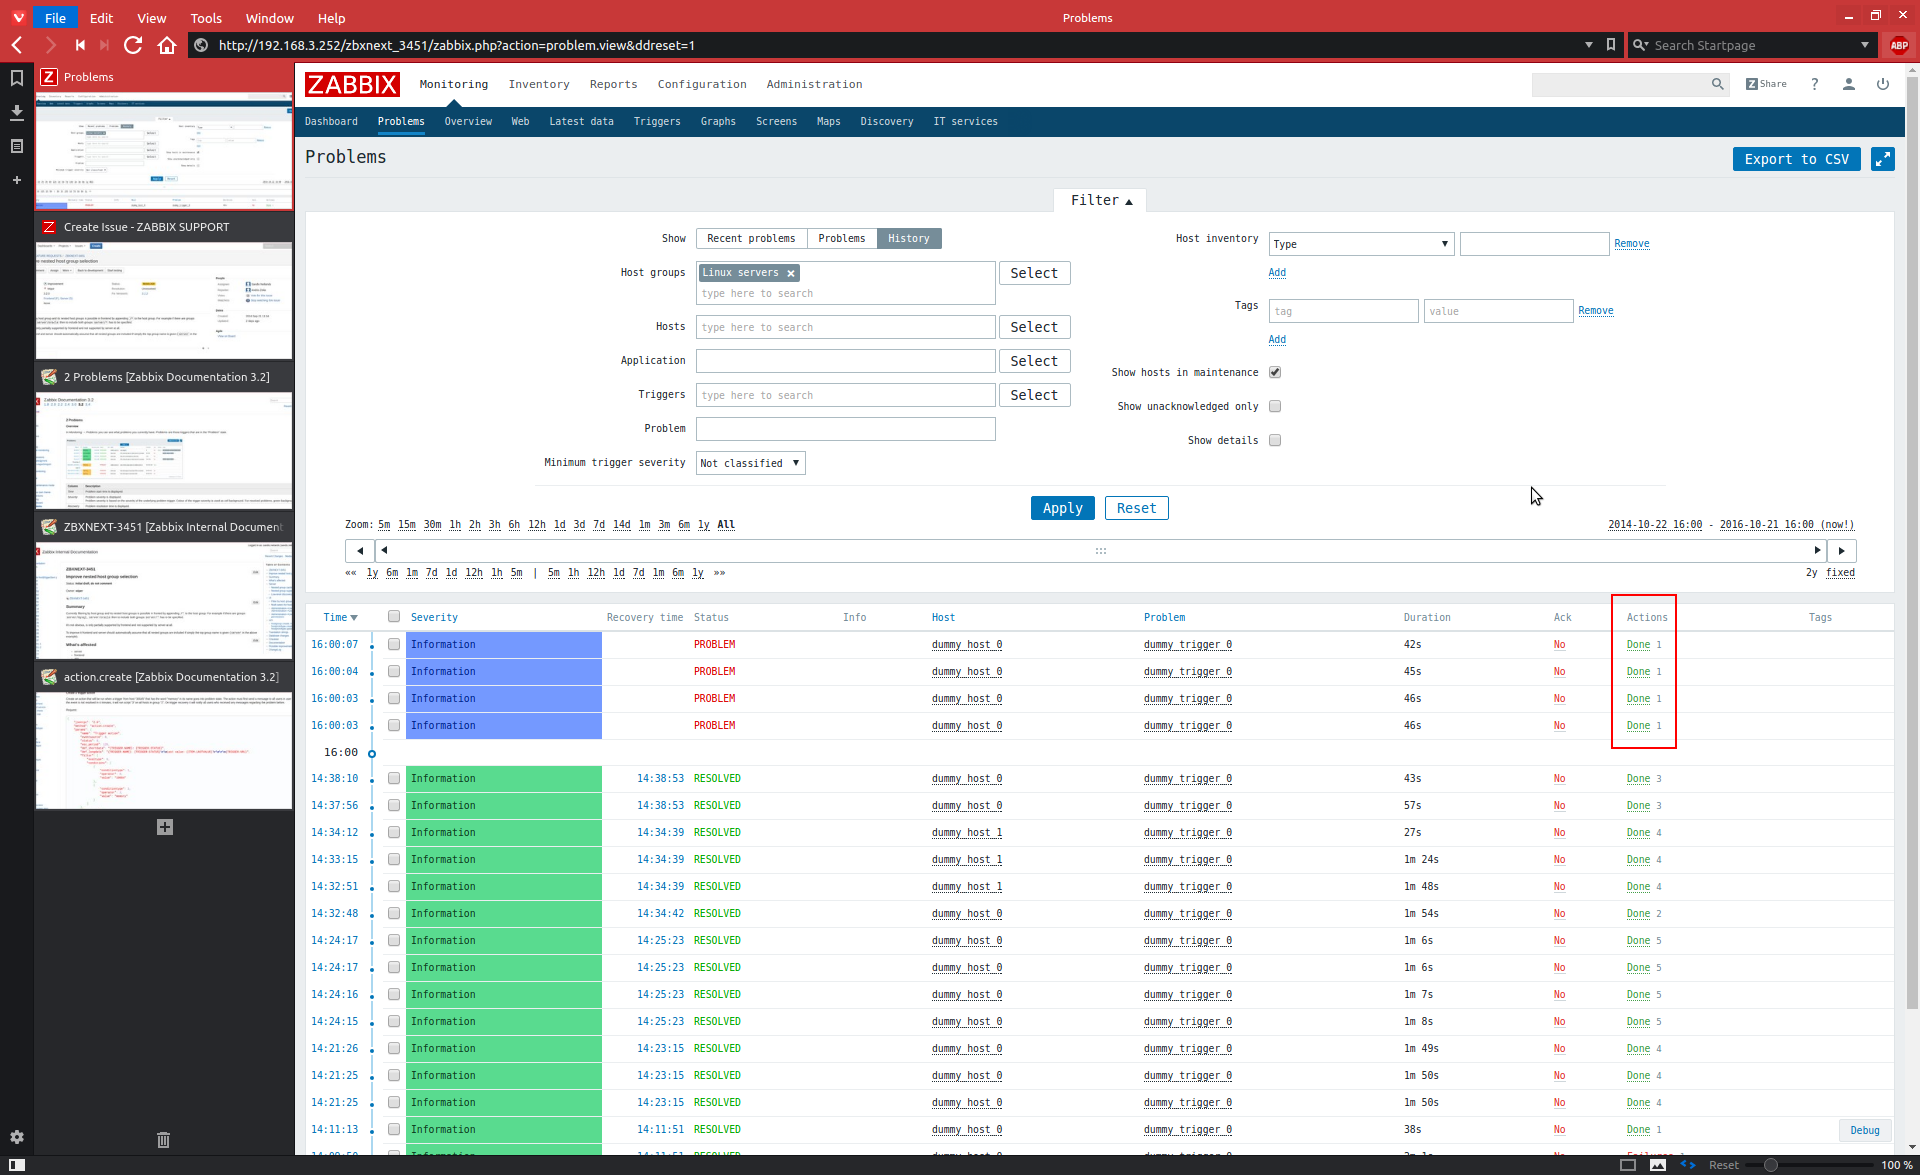Image resolution: width=1920 pixels, height=1175 pixels.
Task: Enable the Show details checkbox
Action: point(1275,440)
